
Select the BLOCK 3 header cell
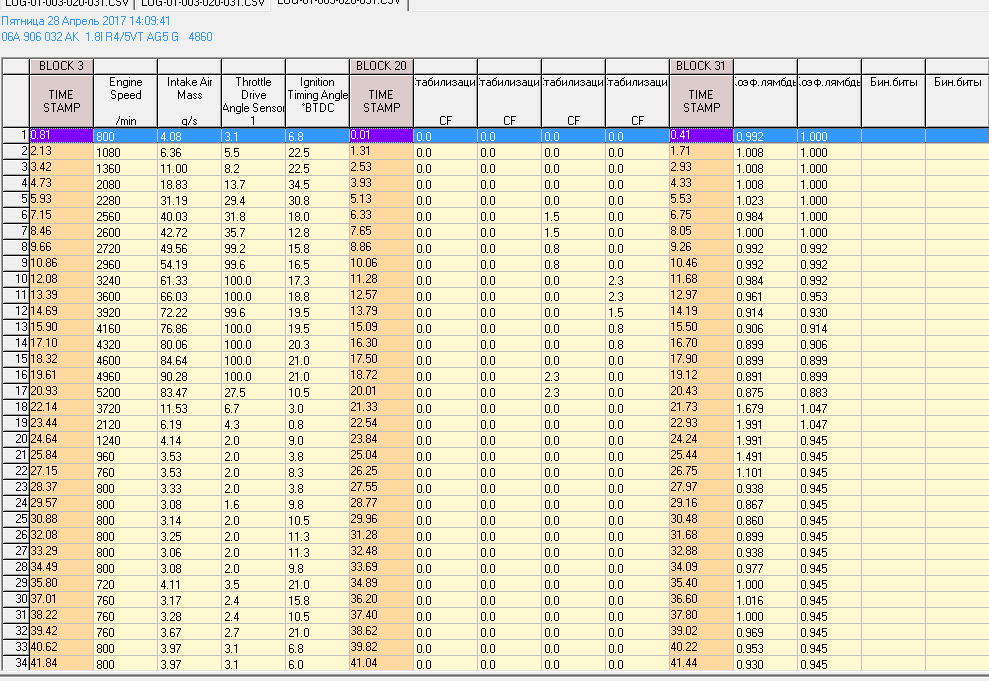click(x=61, y=66)
